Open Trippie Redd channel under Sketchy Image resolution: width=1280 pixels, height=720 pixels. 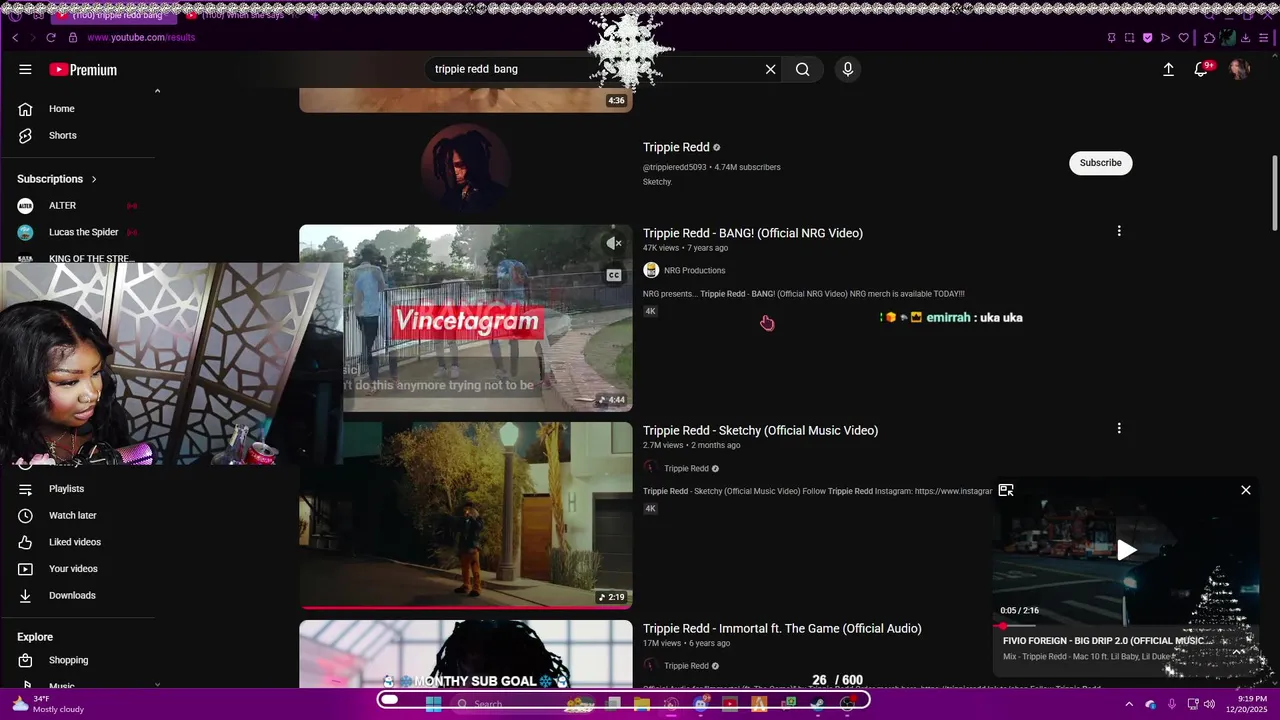(x=686, y=469)
